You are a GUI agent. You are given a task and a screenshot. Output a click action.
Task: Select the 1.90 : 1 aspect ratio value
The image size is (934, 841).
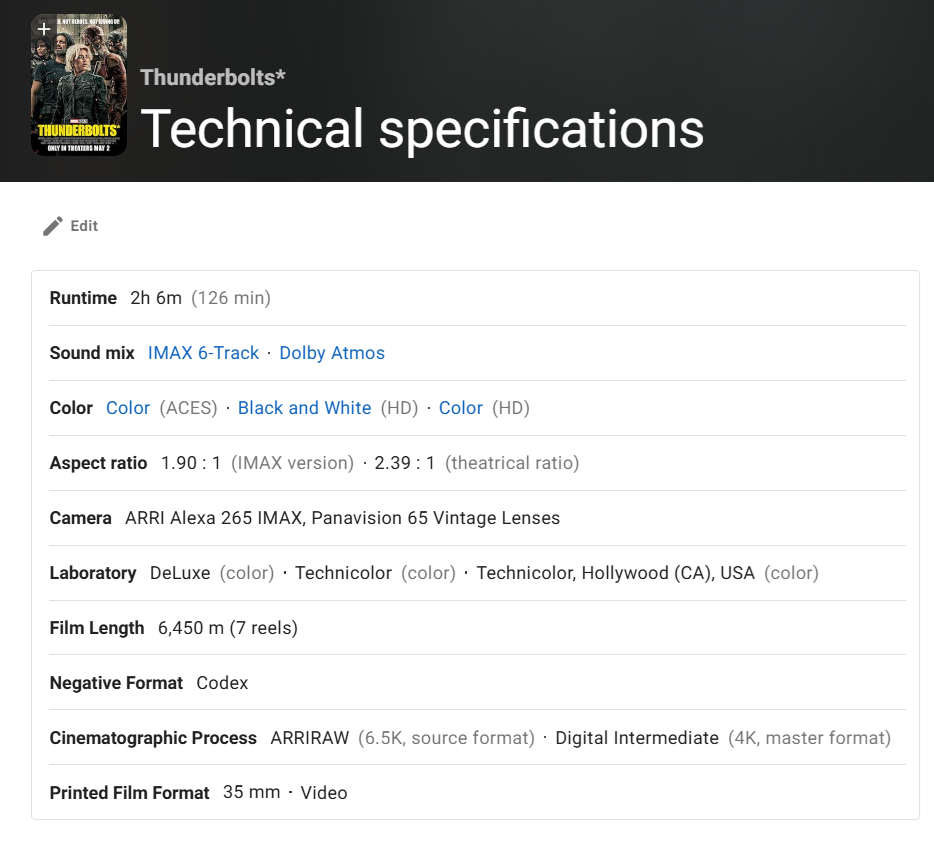click(191, 463)
